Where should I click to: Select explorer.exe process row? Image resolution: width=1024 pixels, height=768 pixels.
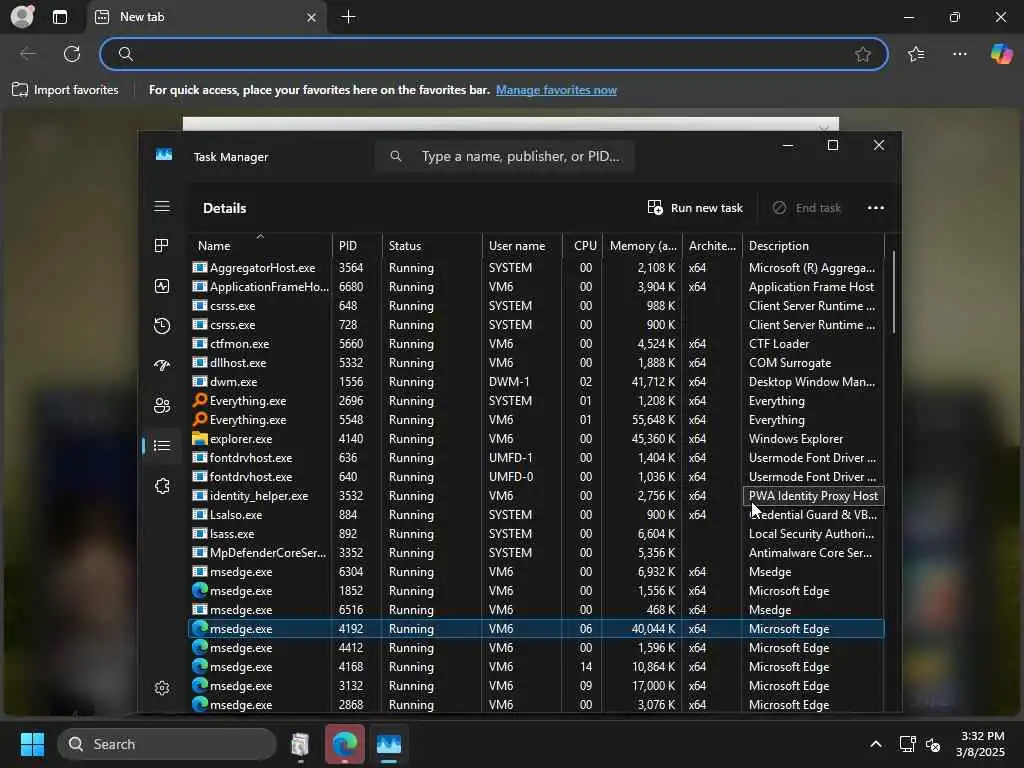(x=536, y=438)
